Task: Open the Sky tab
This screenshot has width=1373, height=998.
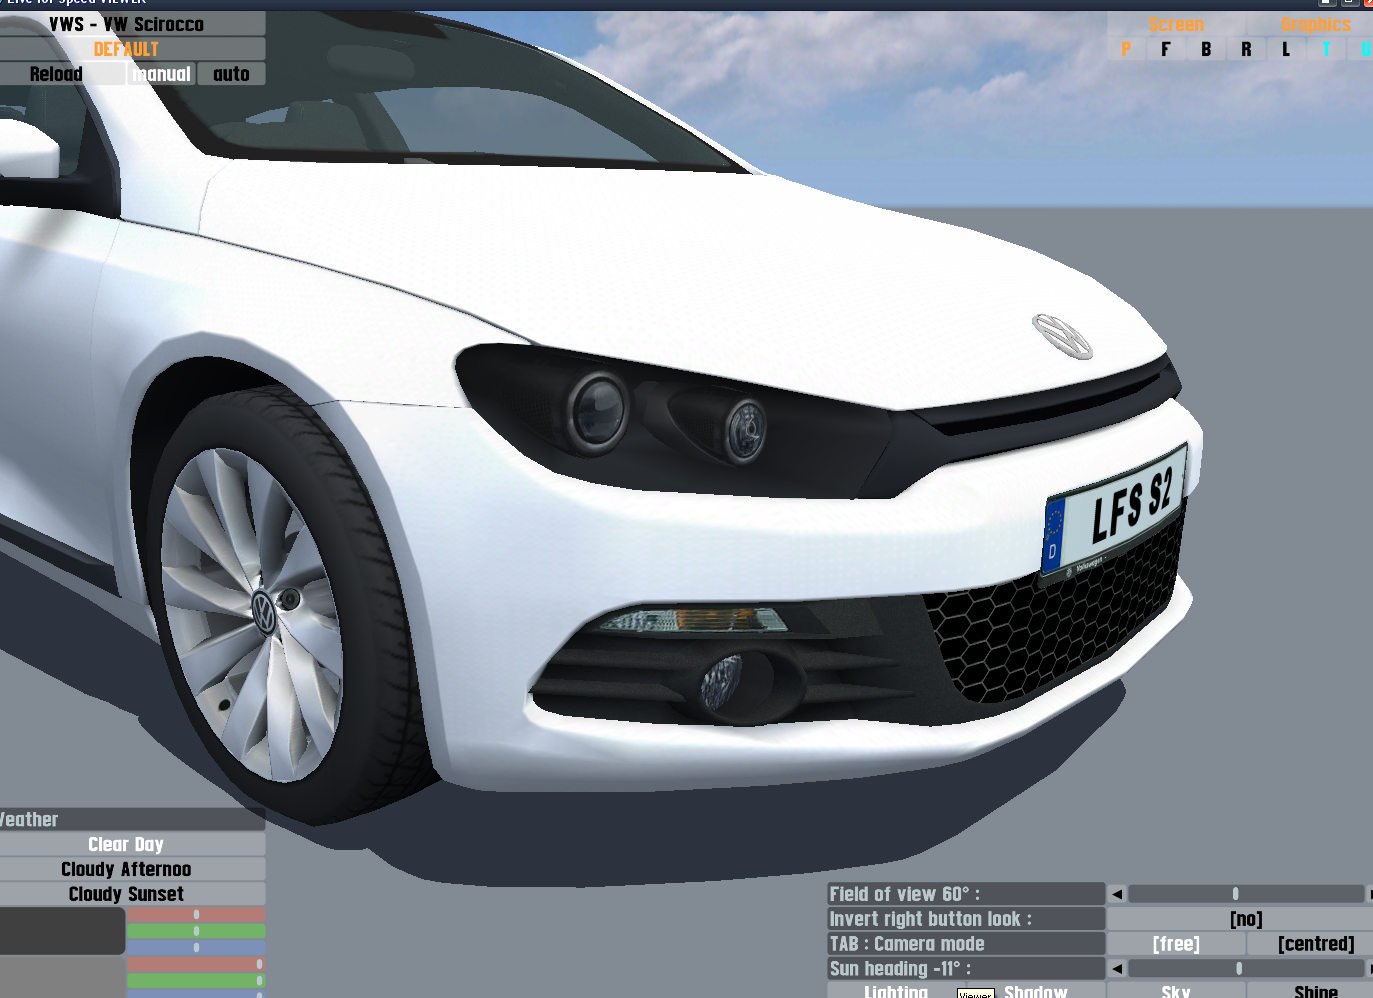Action: coord(1176,991)
